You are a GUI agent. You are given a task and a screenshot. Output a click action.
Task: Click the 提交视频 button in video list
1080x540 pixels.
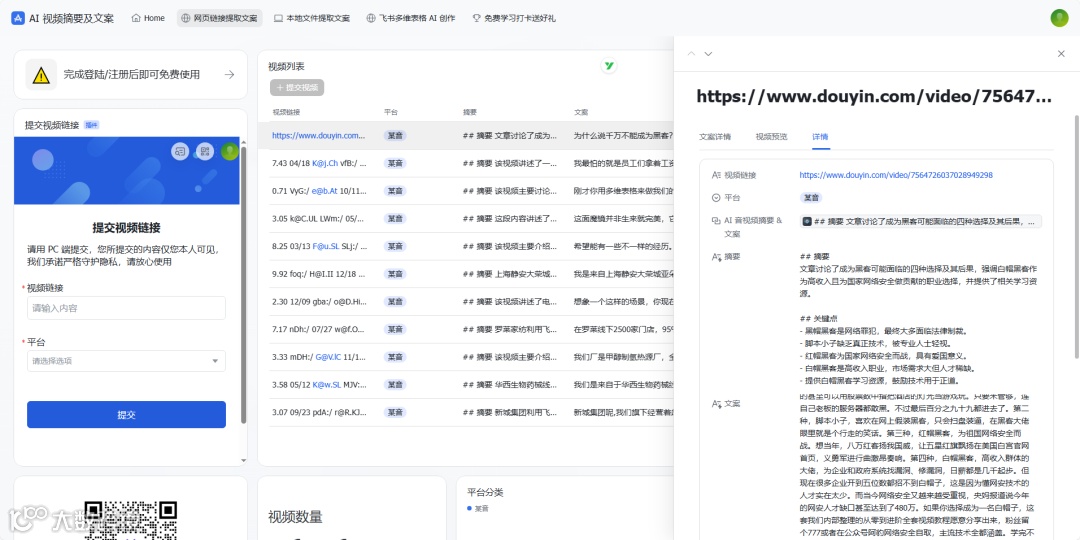tap(297, 87)
